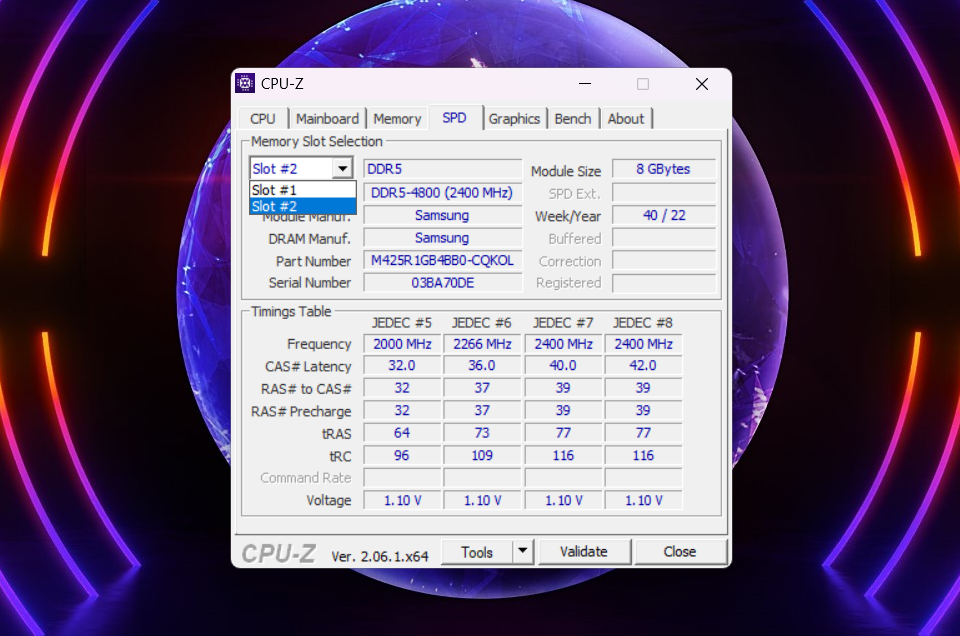Click tRC value 96
This screenshot has height=636, width=960.
[402, 456]
